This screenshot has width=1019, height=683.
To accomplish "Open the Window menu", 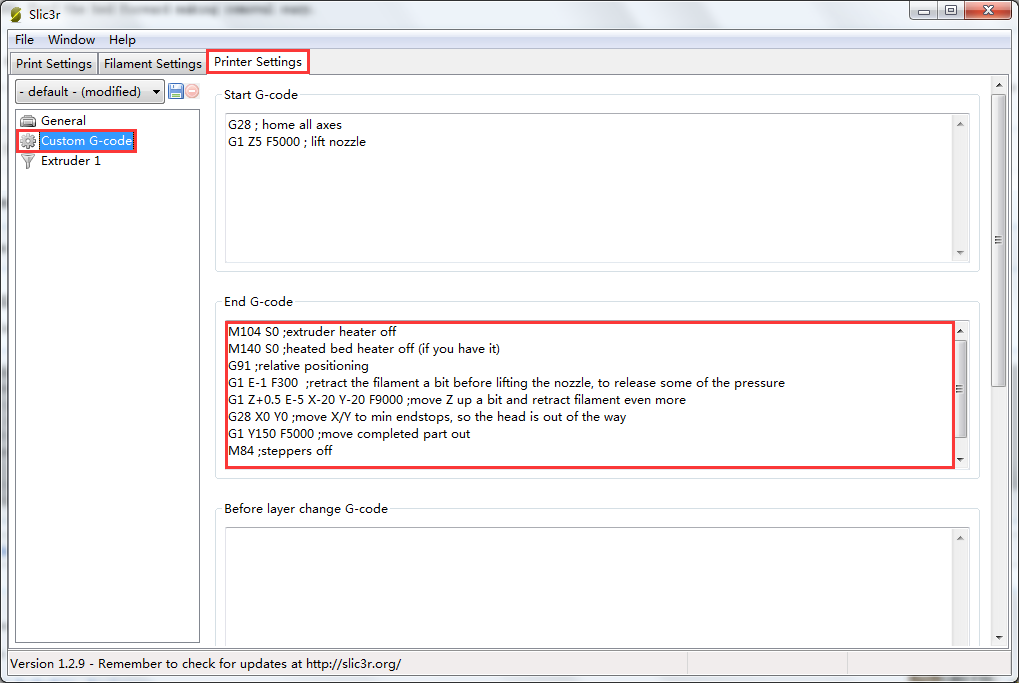I will pyautogui.click(x=71, y=40).
